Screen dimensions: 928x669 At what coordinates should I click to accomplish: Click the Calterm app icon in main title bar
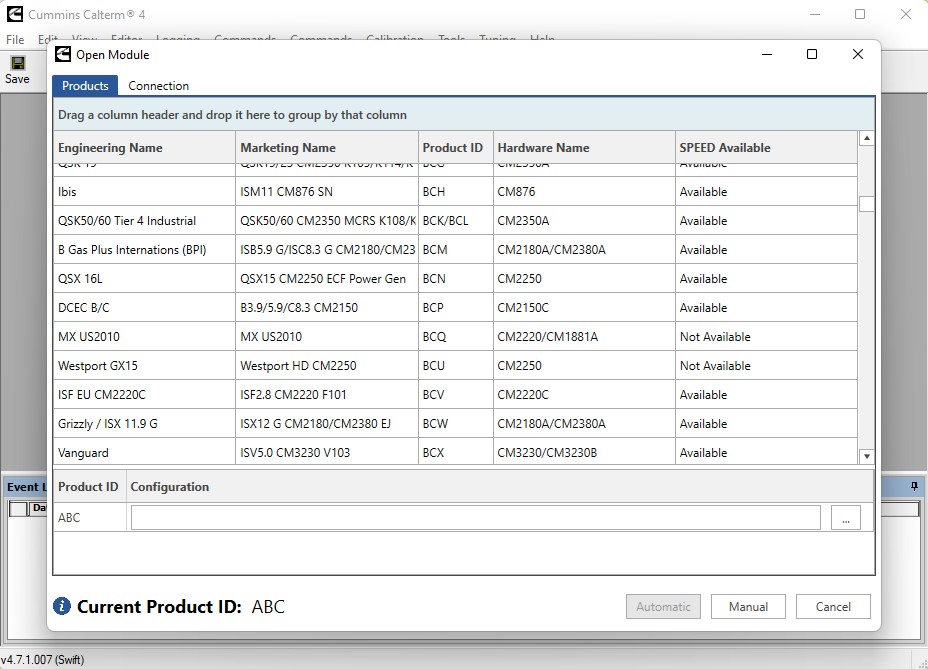15,14
